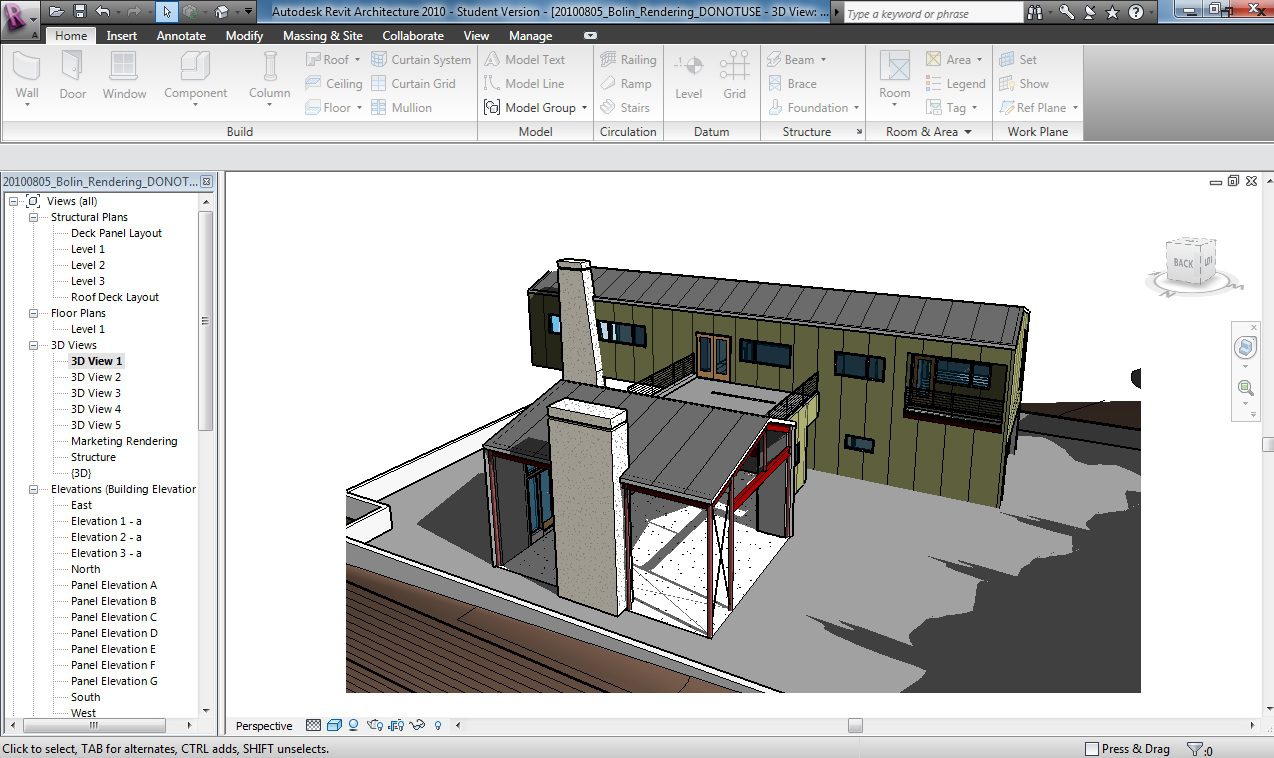Choose the Mullion tool
Viewport: 1274px width, 758px height.
402,108
